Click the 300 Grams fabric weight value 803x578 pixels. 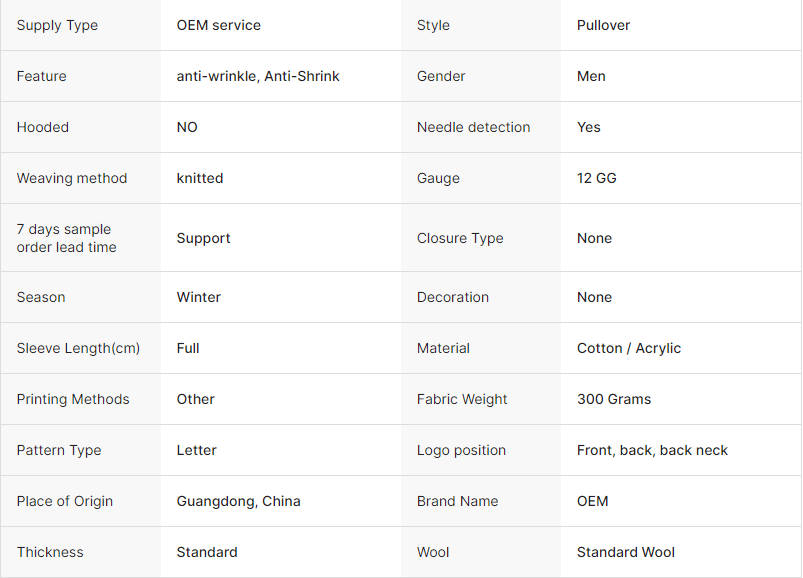613,399
